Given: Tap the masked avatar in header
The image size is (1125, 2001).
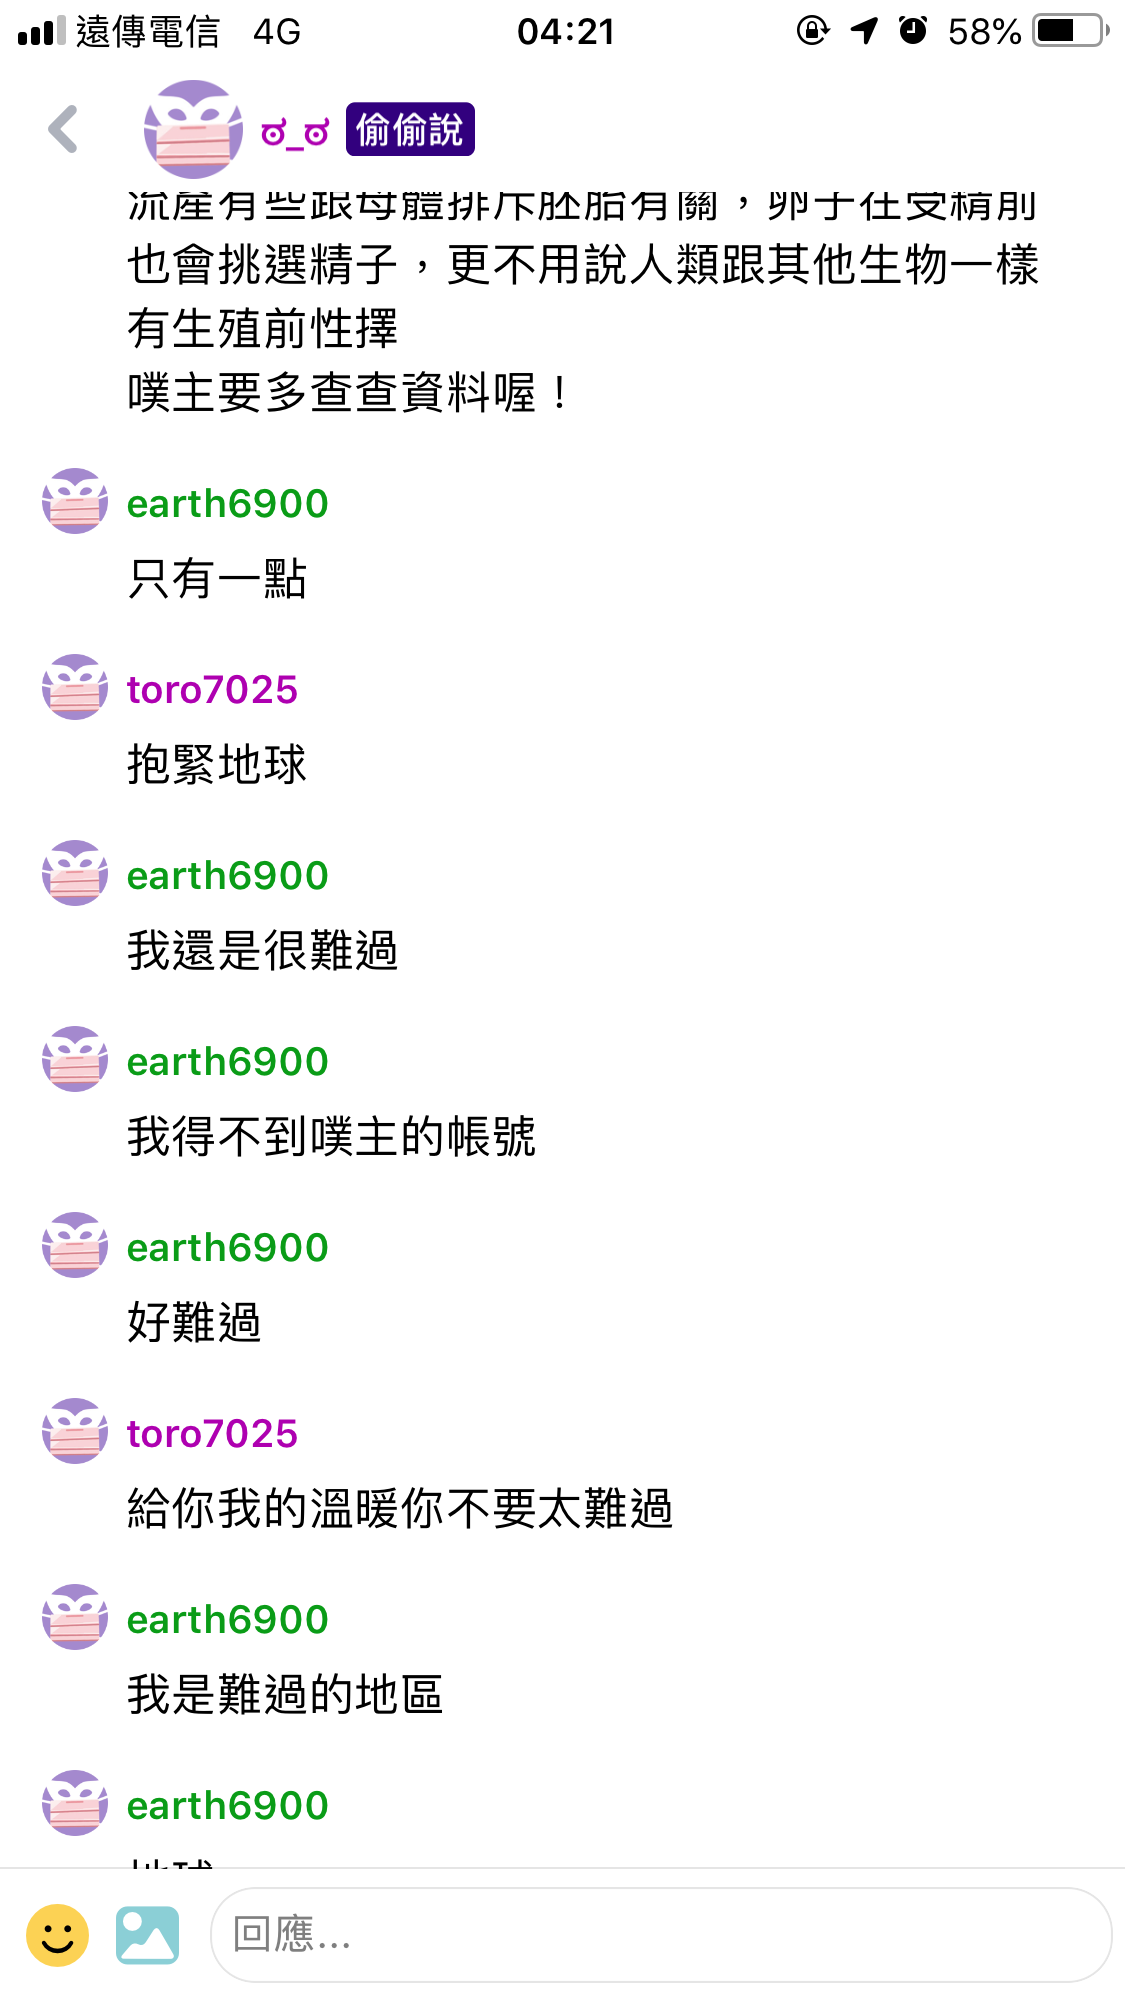Looking at the screenshot, I should (193, 129).
